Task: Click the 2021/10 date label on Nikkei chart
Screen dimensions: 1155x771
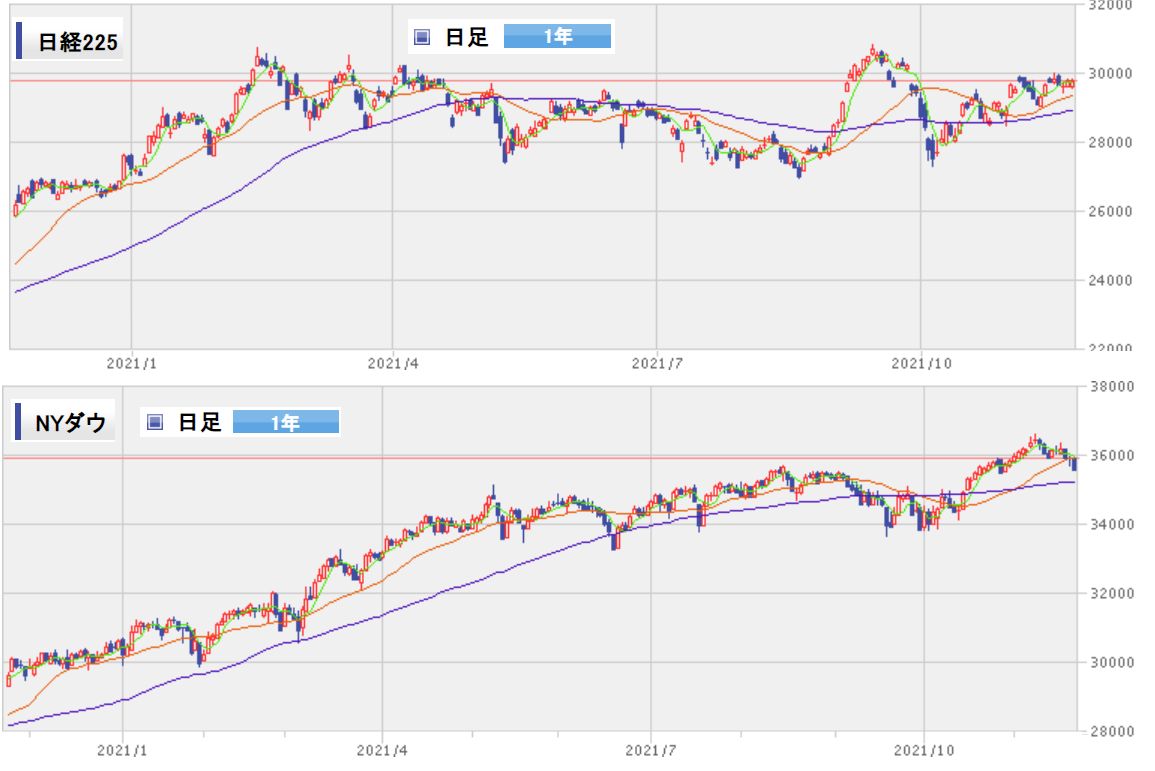Action: coord(921,363)
